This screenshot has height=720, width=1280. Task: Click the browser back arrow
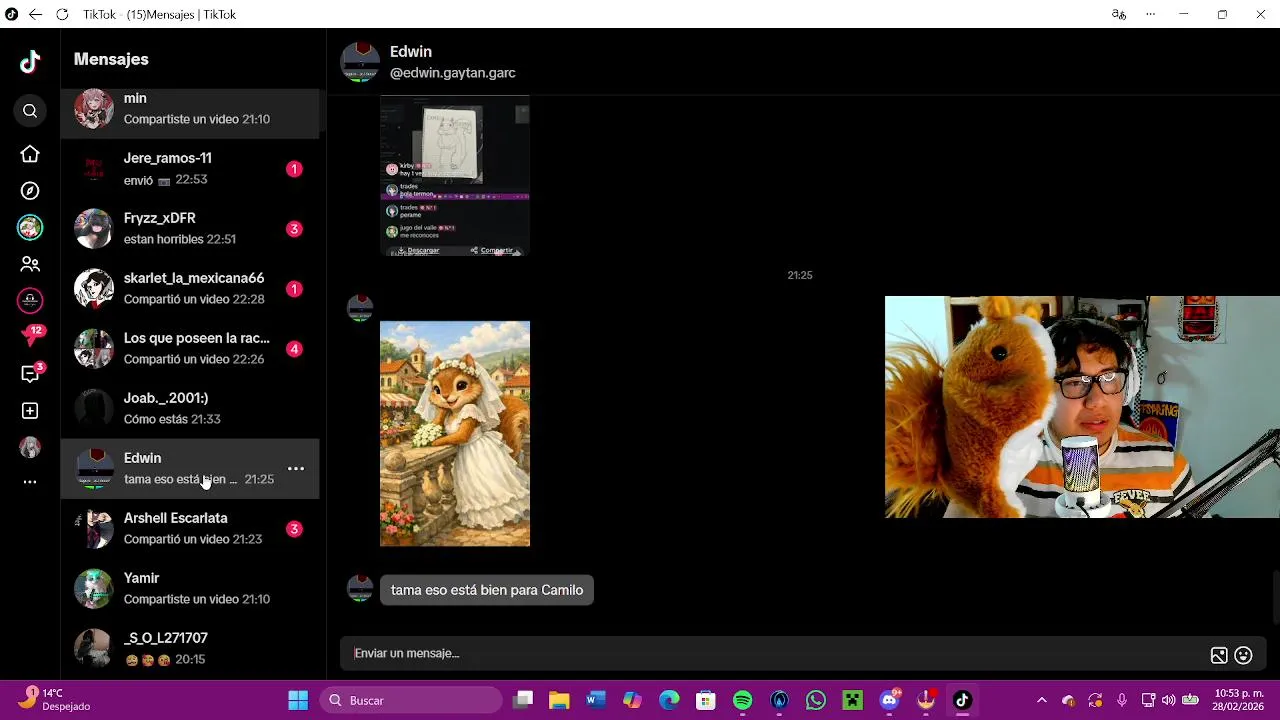pyautogui.click(x=35, y=15)
